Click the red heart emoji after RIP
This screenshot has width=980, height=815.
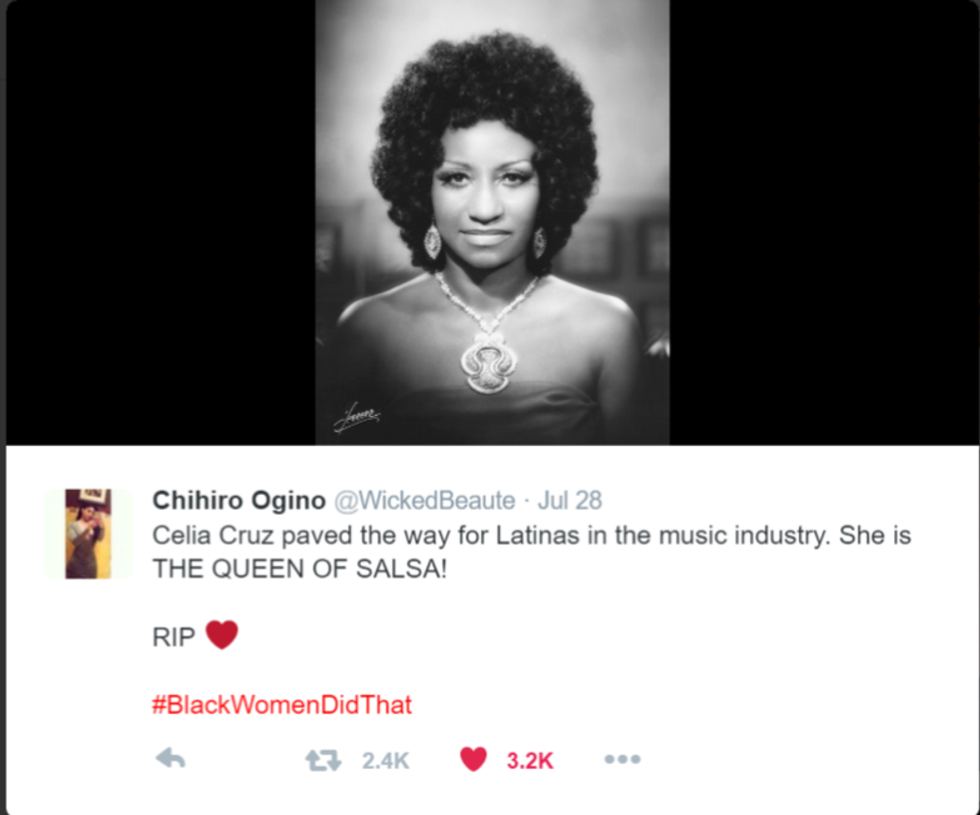click(222, 635)
